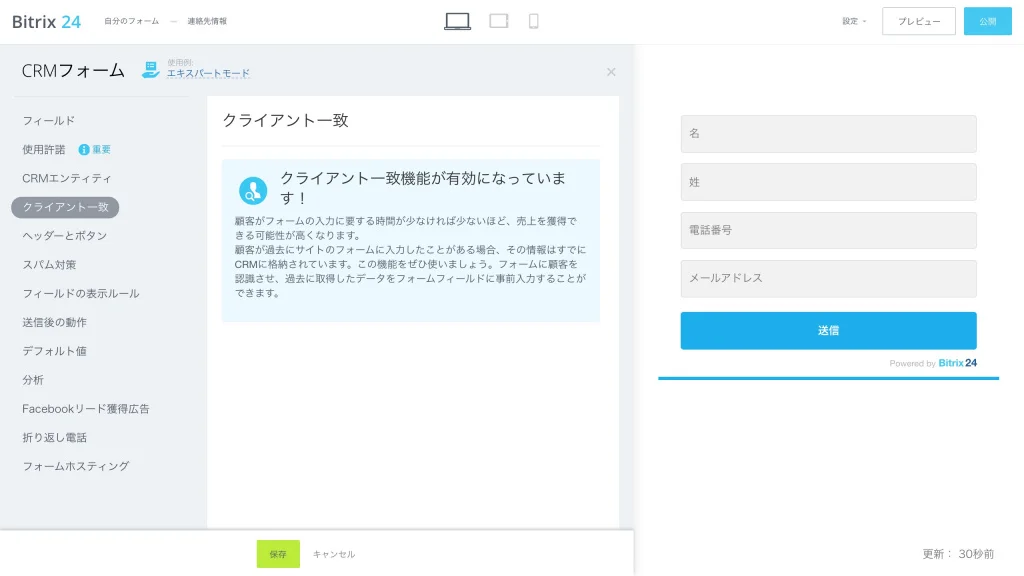Screen dimensions: 1024x576
Task: Click the blue 公開 button
Action: pos(987,21)
